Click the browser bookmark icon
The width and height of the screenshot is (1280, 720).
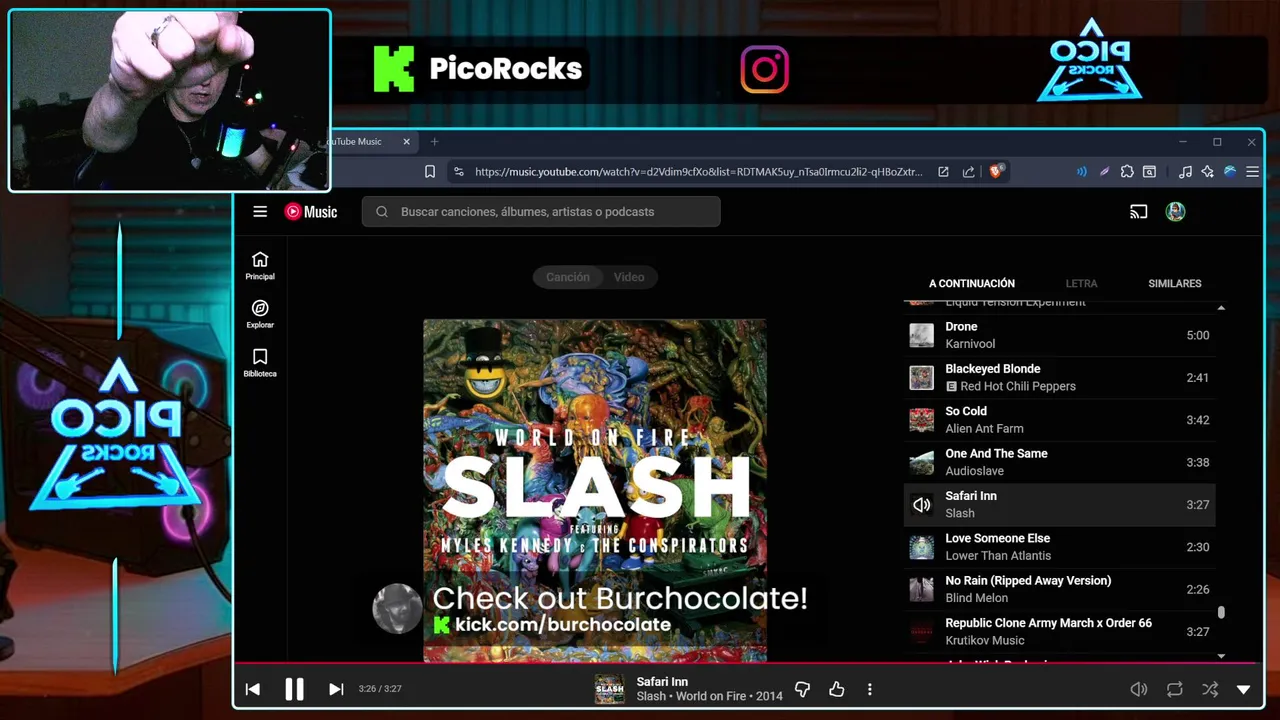click(430, 172)
